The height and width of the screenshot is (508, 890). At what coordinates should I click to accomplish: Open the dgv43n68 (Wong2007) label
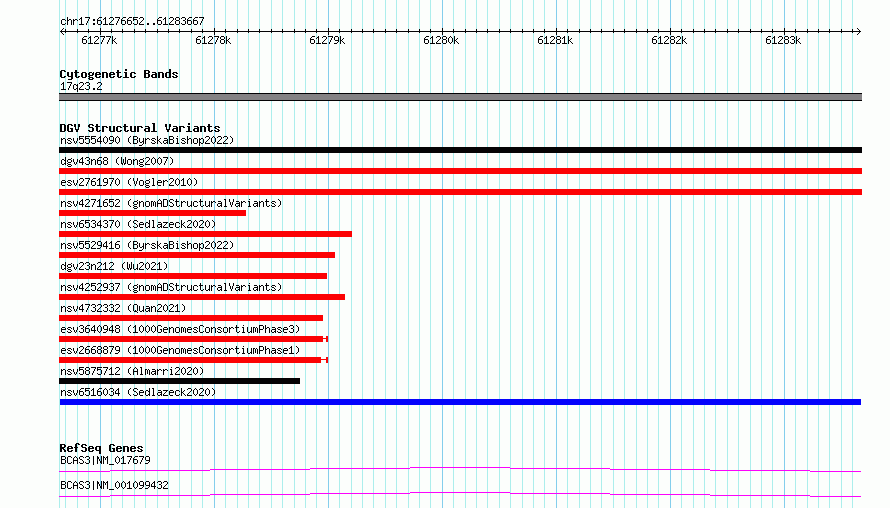pyautogui.click(x=117, y=161)
